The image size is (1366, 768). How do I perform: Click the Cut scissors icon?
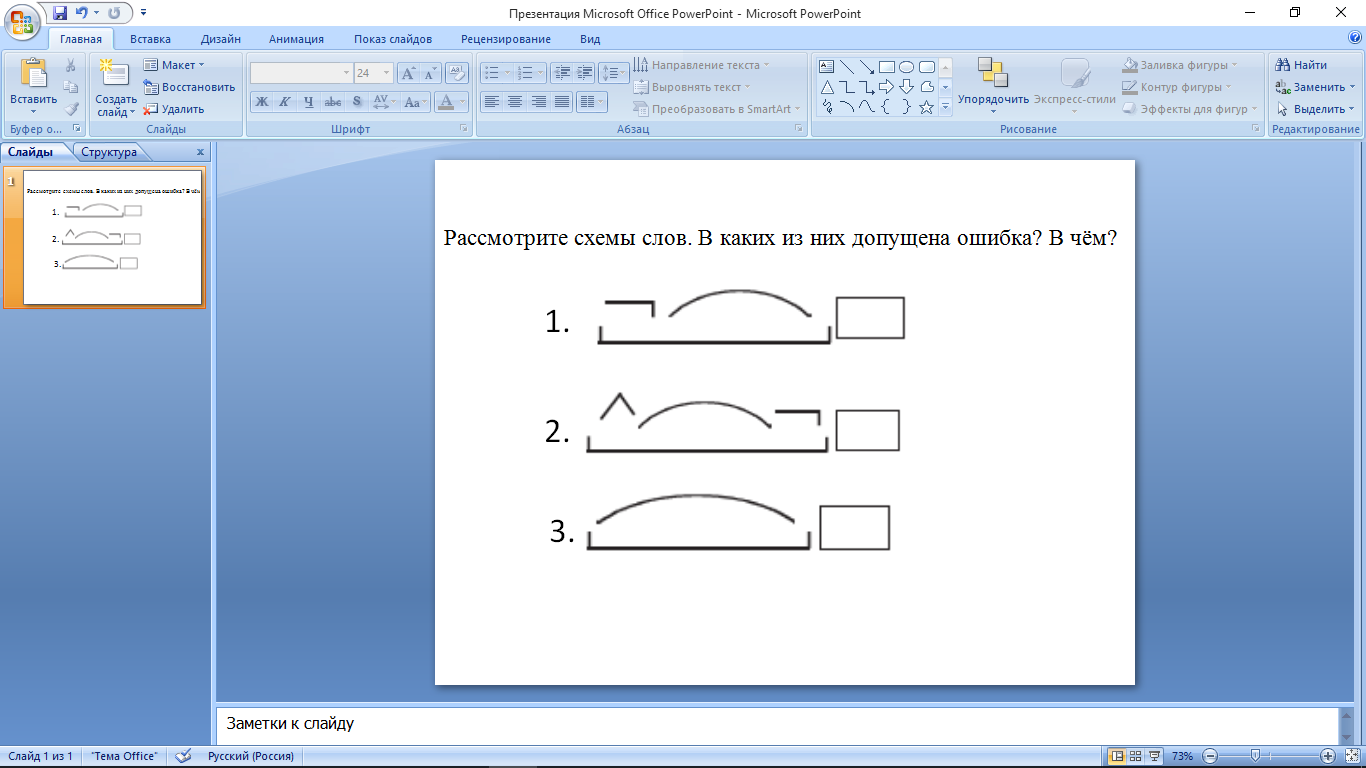[71, 65]
